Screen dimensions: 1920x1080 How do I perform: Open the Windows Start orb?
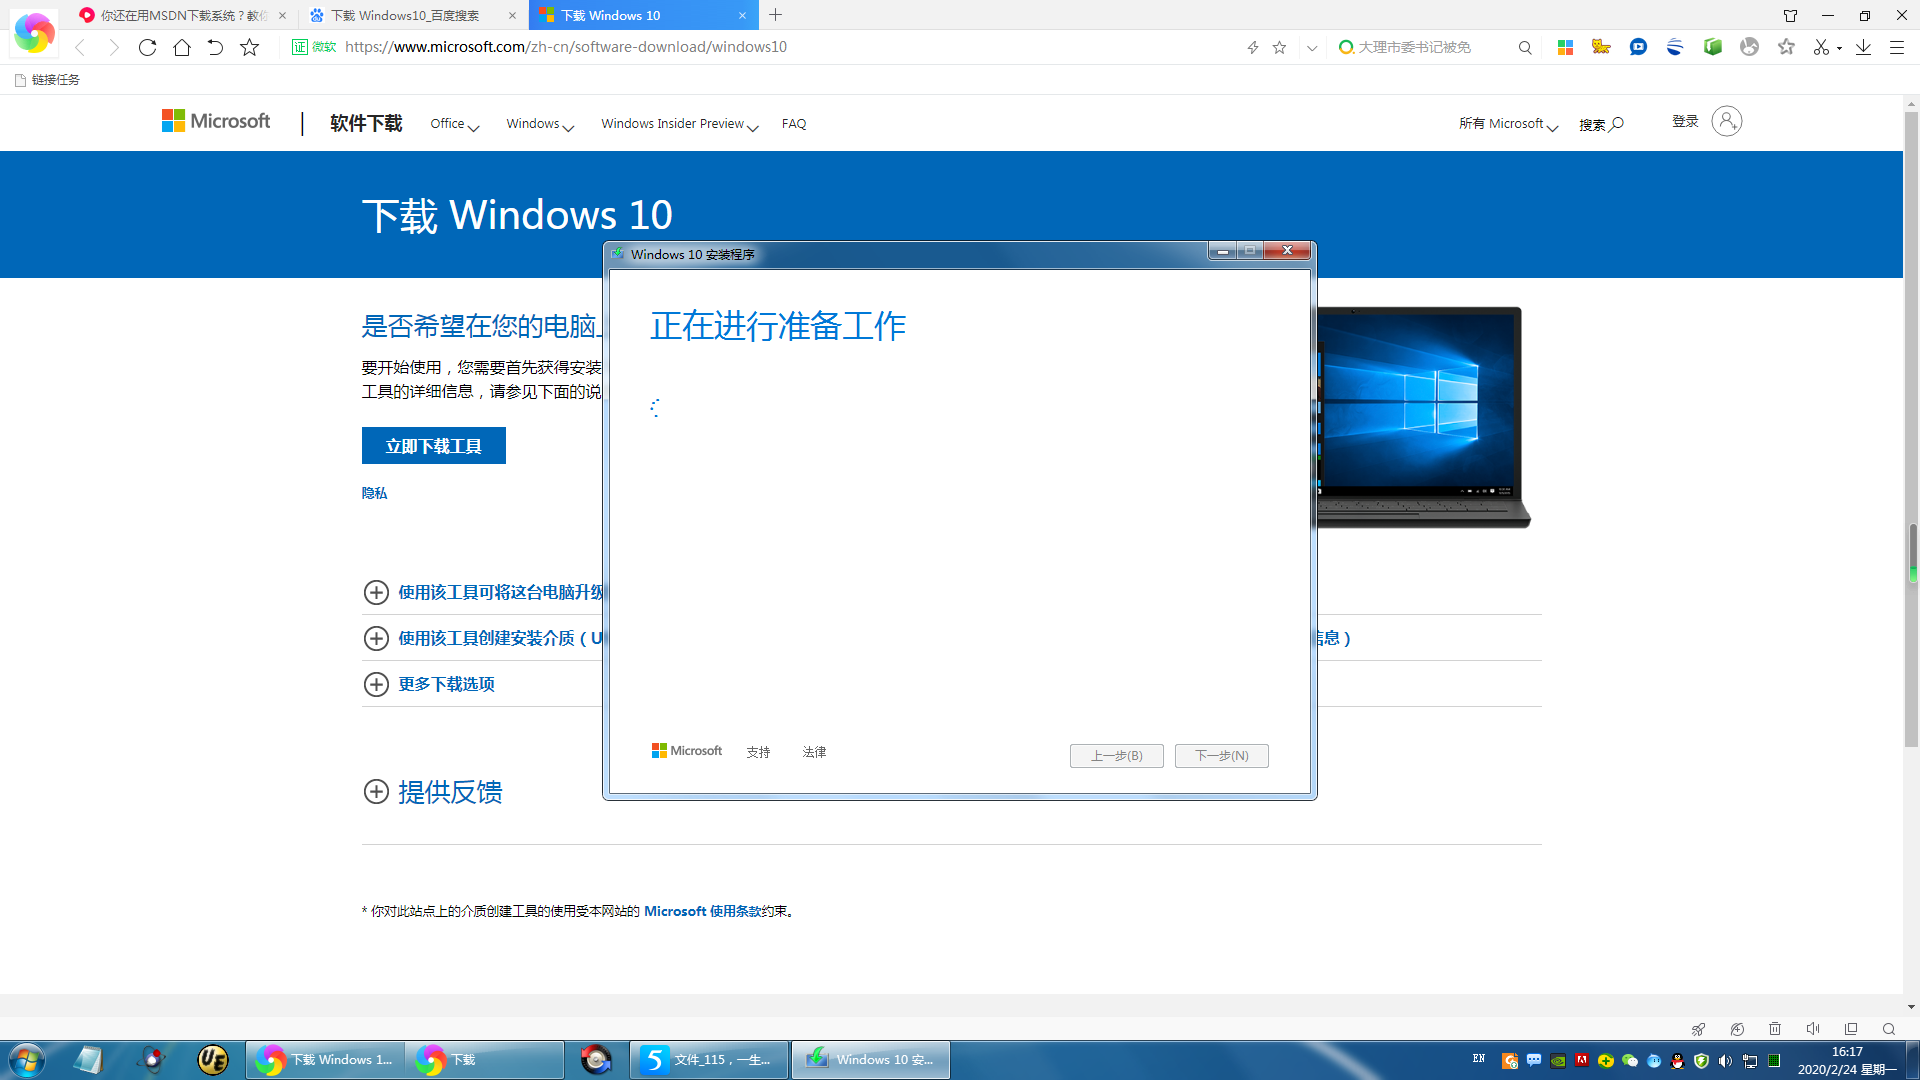[27, 1060]
